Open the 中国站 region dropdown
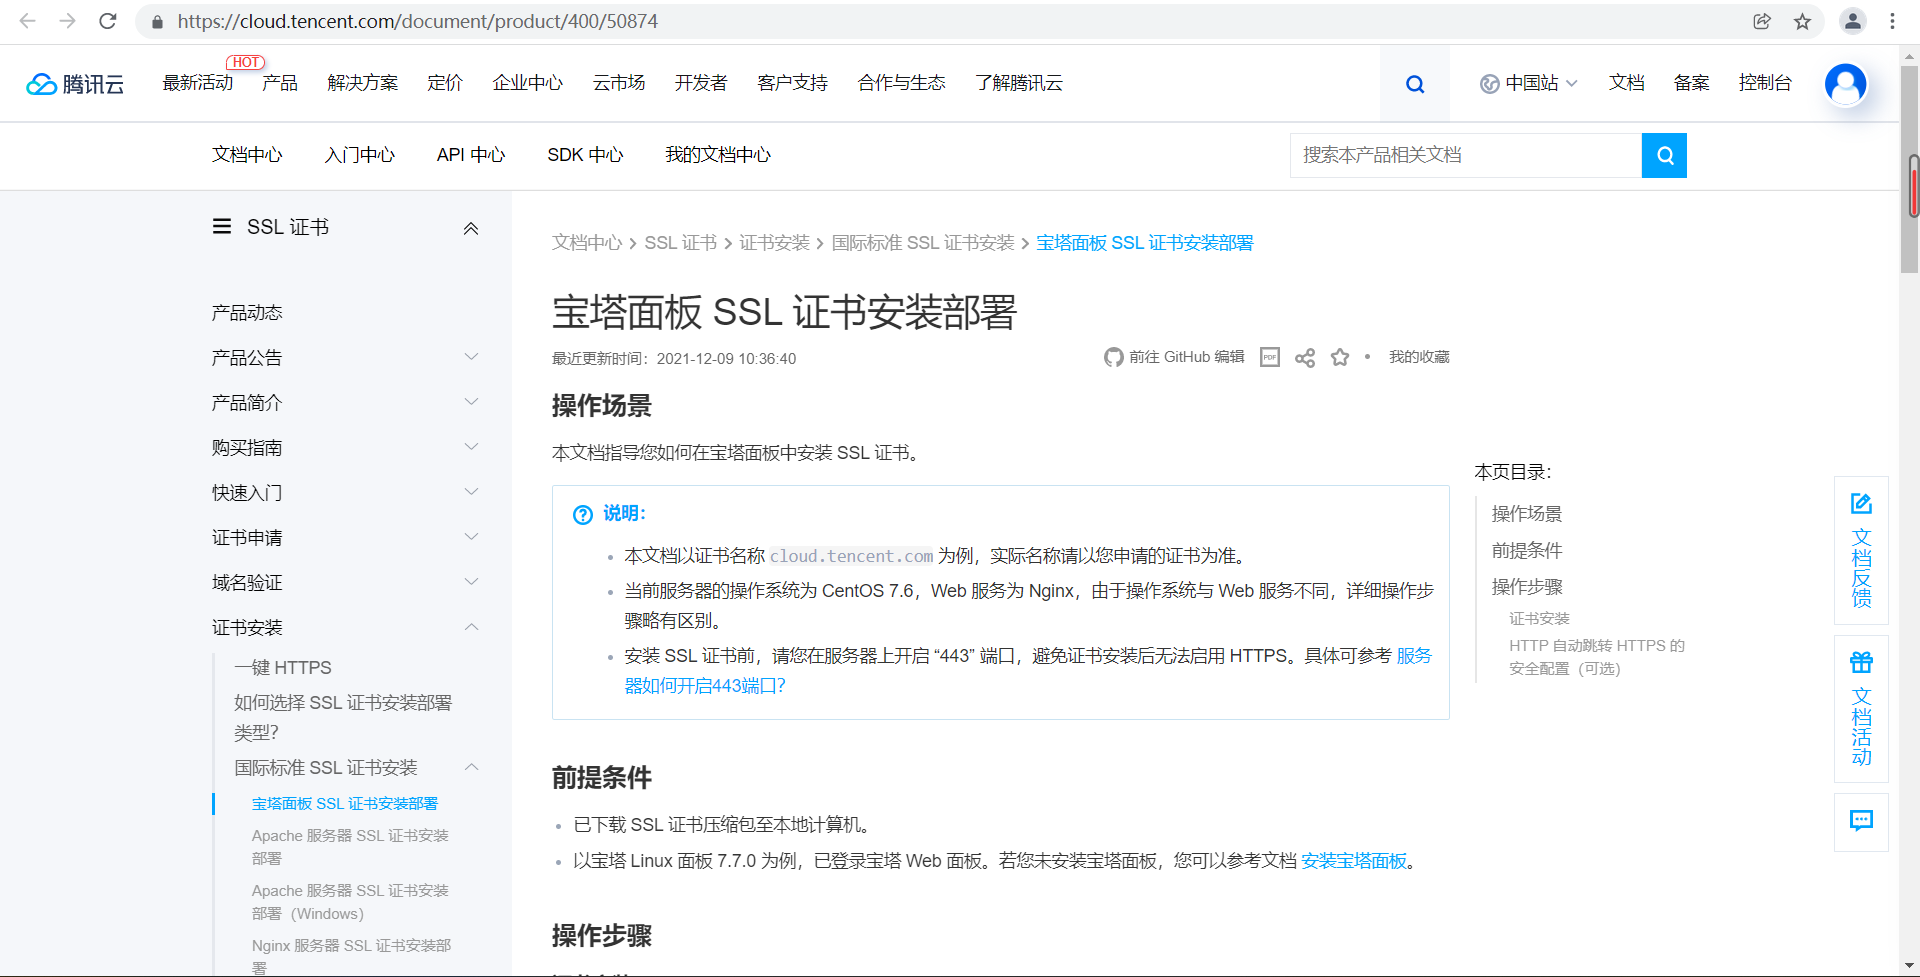Viewport: 1920px width, 977px height. [1529, 83]
